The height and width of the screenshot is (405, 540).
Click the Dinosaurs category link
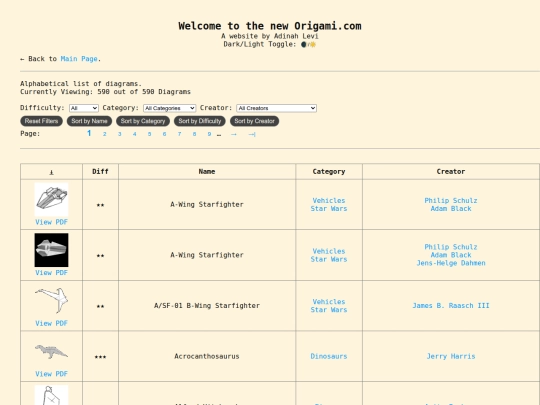(329, 356)
